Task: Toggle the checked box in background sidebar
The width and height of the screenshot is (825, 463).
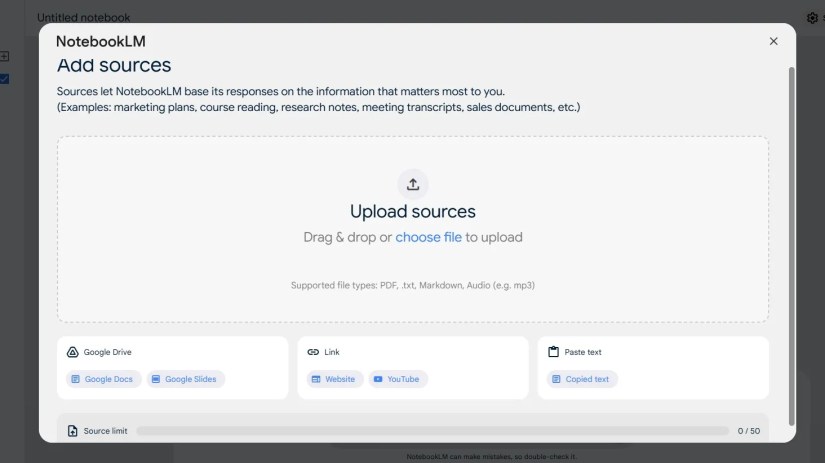Action: [x=4, y=79]
